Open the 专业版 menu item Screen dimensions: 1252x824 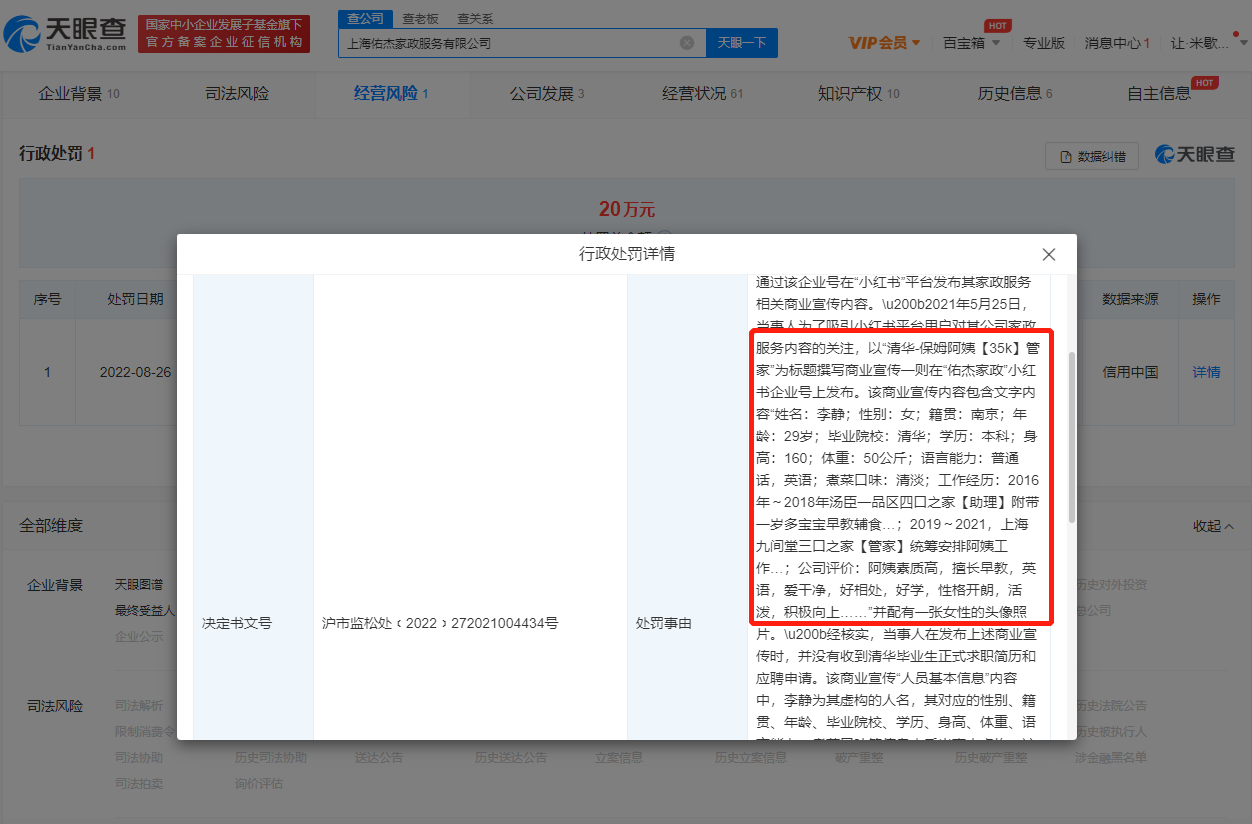(1044, 42)
